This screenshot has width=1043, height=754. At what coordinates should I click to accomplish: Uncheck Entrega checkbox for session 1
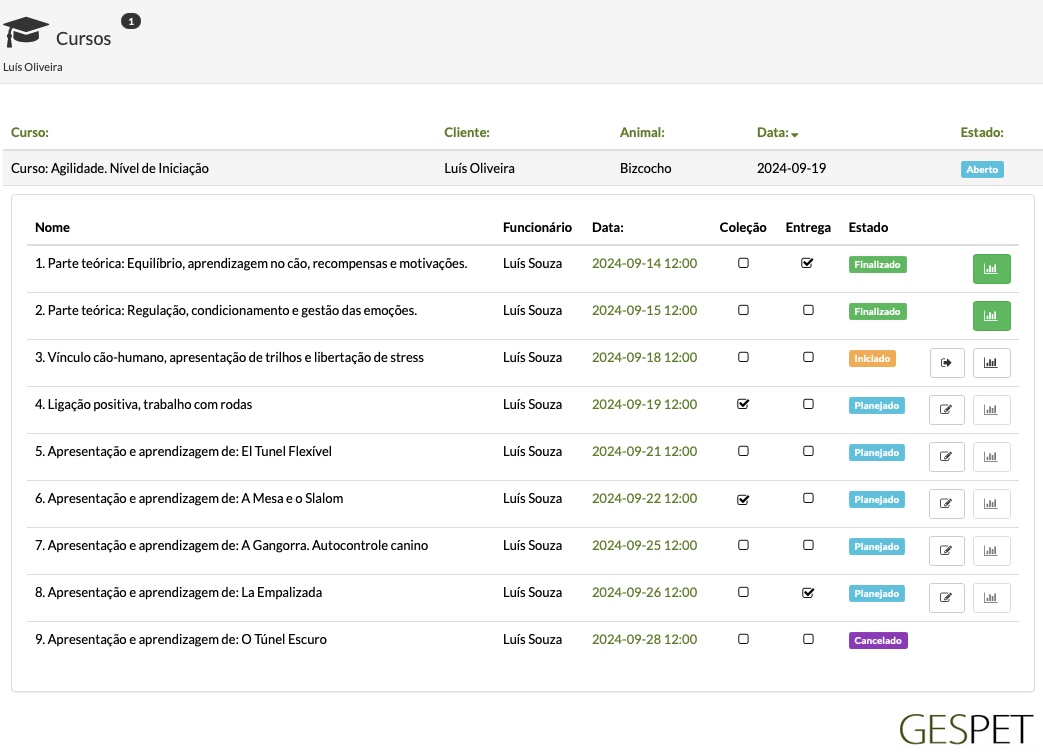808,263
